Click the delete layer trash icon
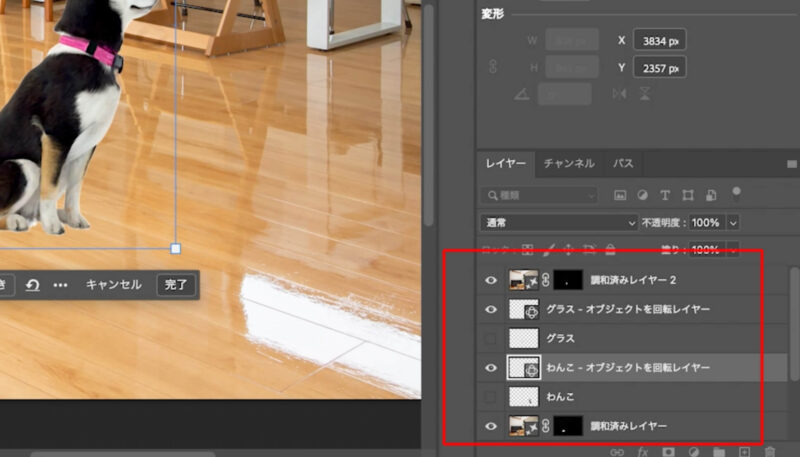The height and width of the screenshot is (457, 800). (x=769, y=452)
